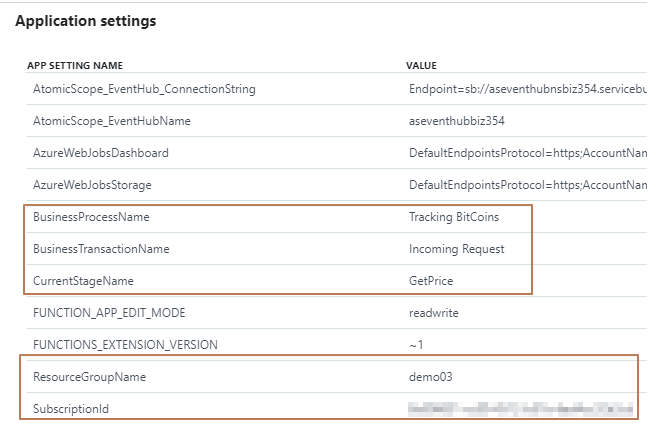Screen dimensions: 667x434
Task: Edit the aseventhubbiz354 value field
Action: pos(456,121)
